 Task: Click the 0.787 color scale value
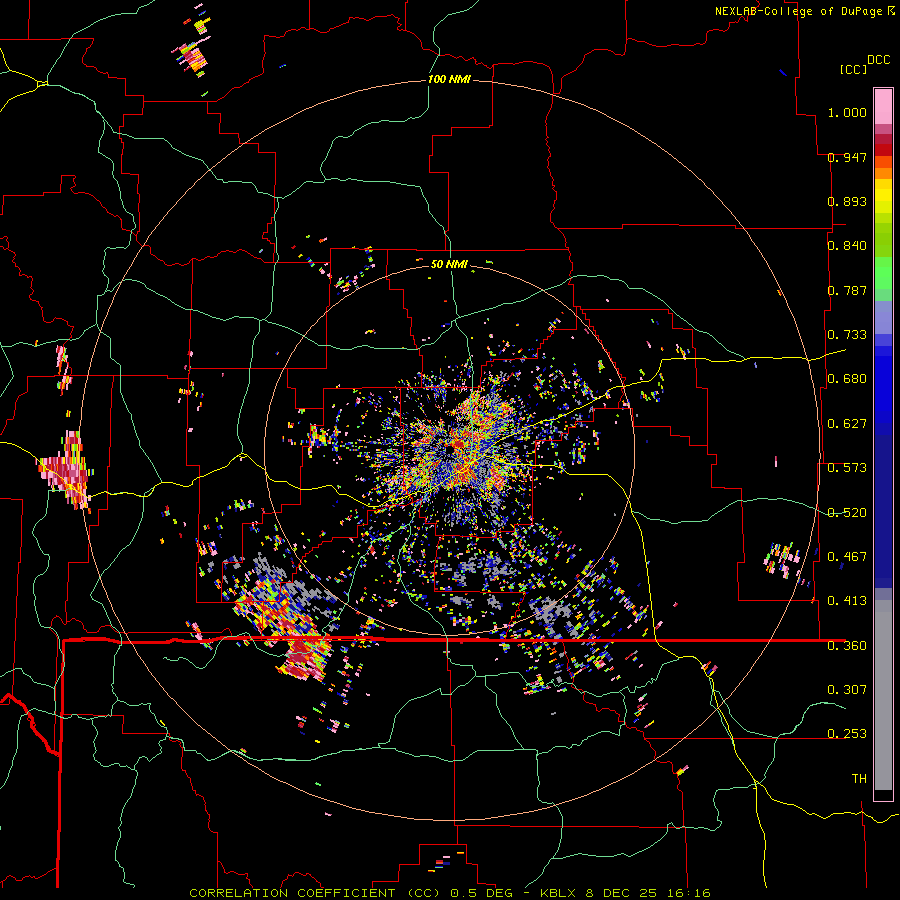(x=847, y=290)
